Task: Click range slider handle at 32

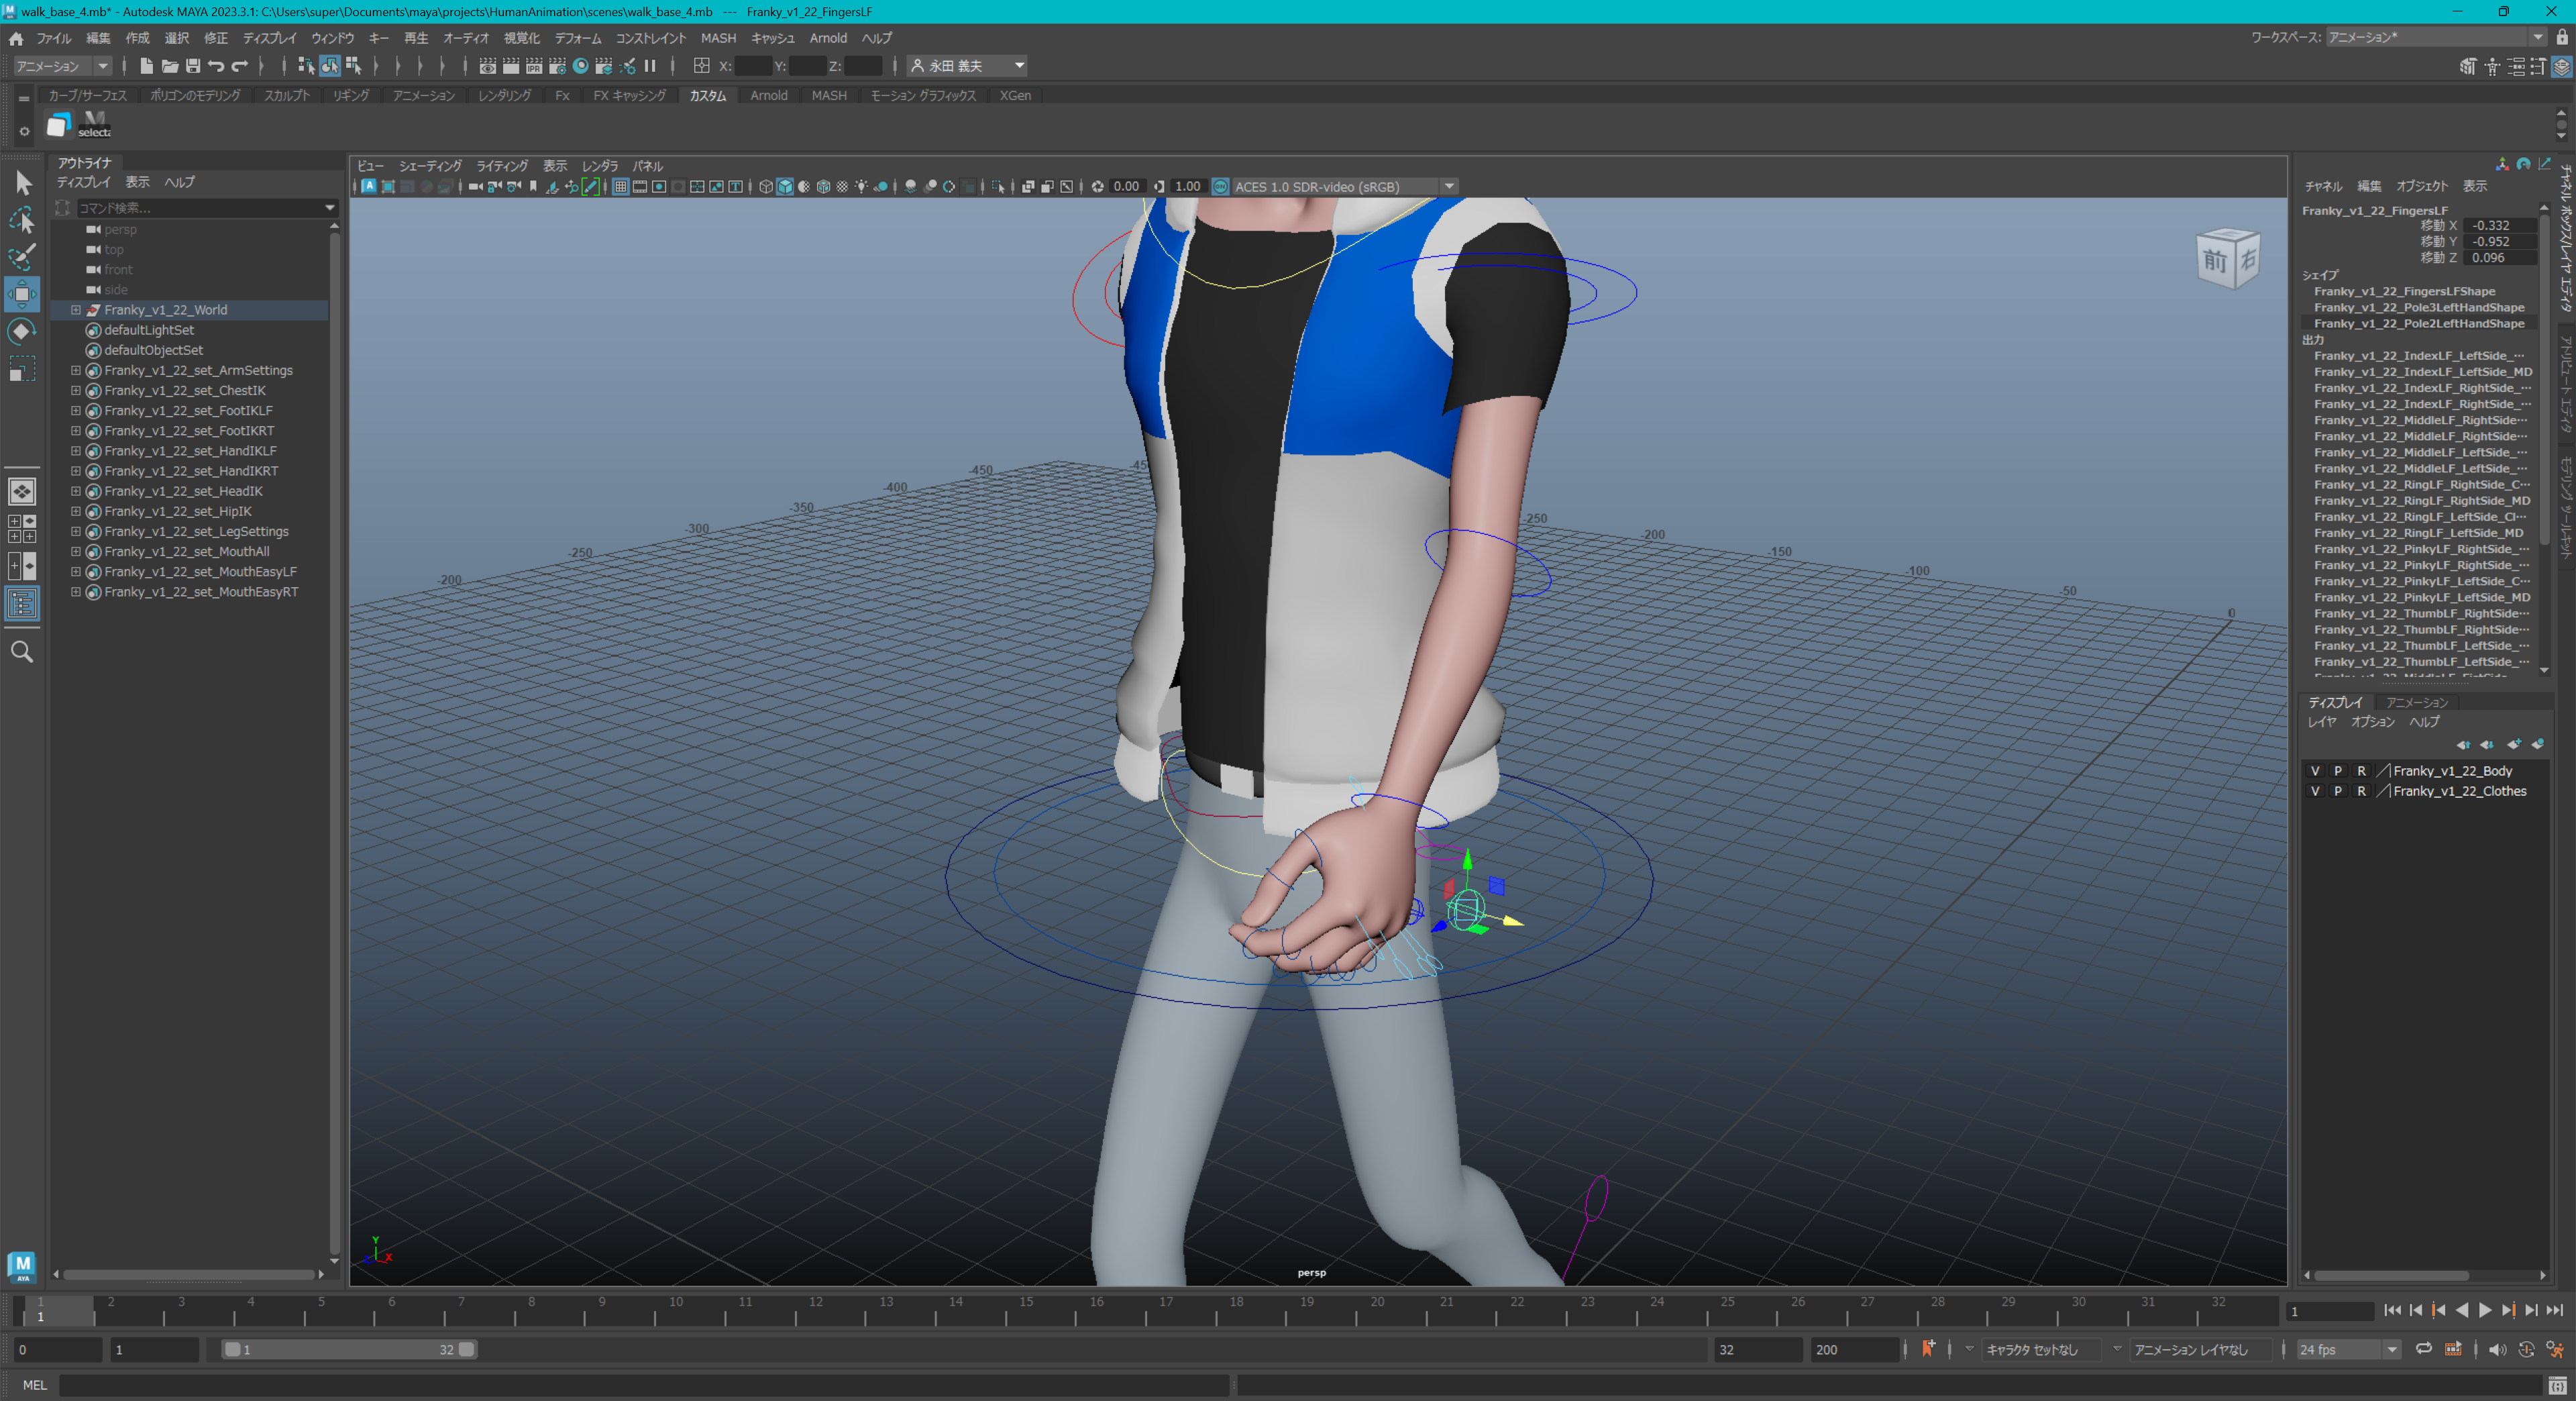Action: [466, 1349]
